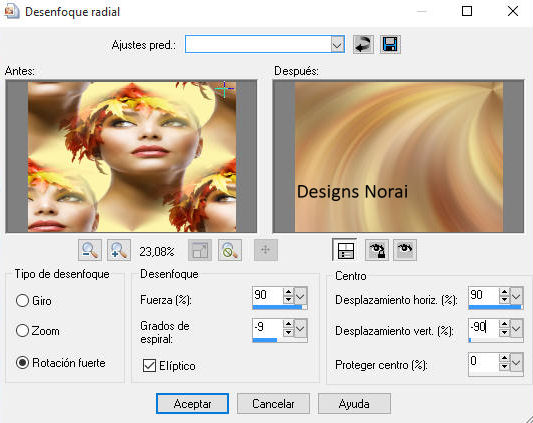The height and width of the screenshot is (423, 533).
Task: Click the proof preview eye icon
Action: (x=405, y=250)
